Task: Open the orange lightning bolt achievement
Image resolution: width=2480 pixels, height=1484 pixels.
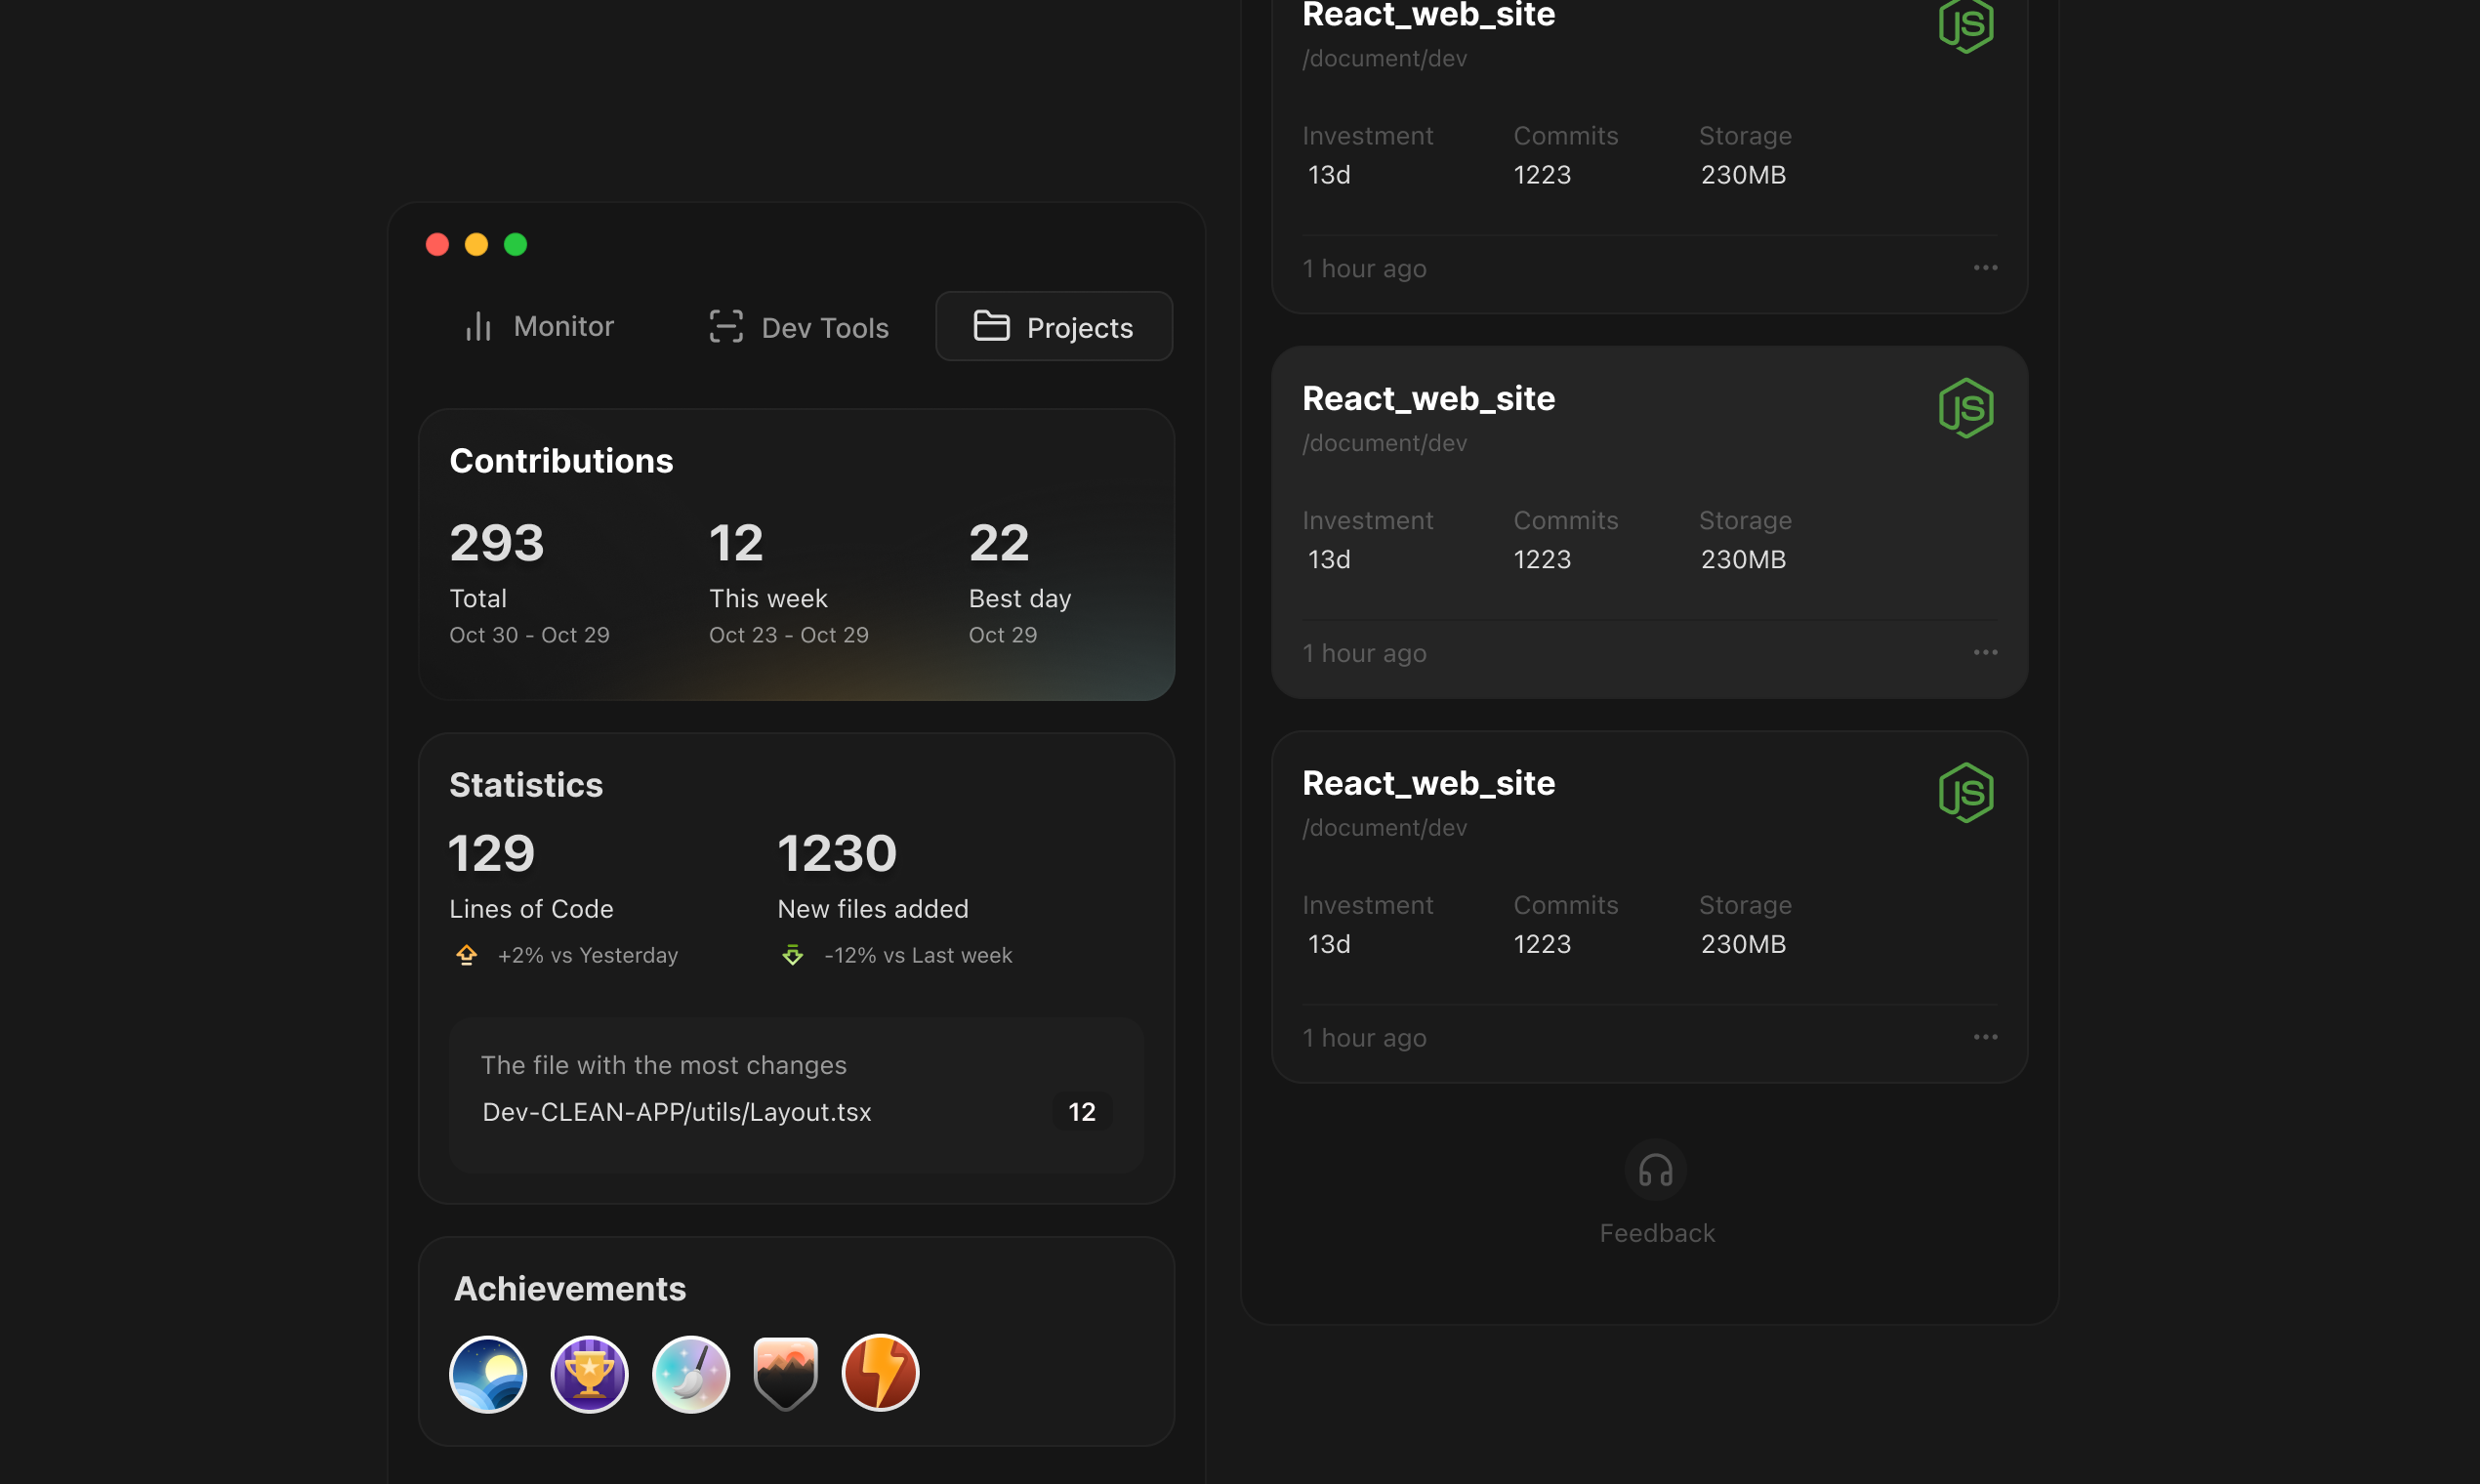Action: coord(880,1373)
